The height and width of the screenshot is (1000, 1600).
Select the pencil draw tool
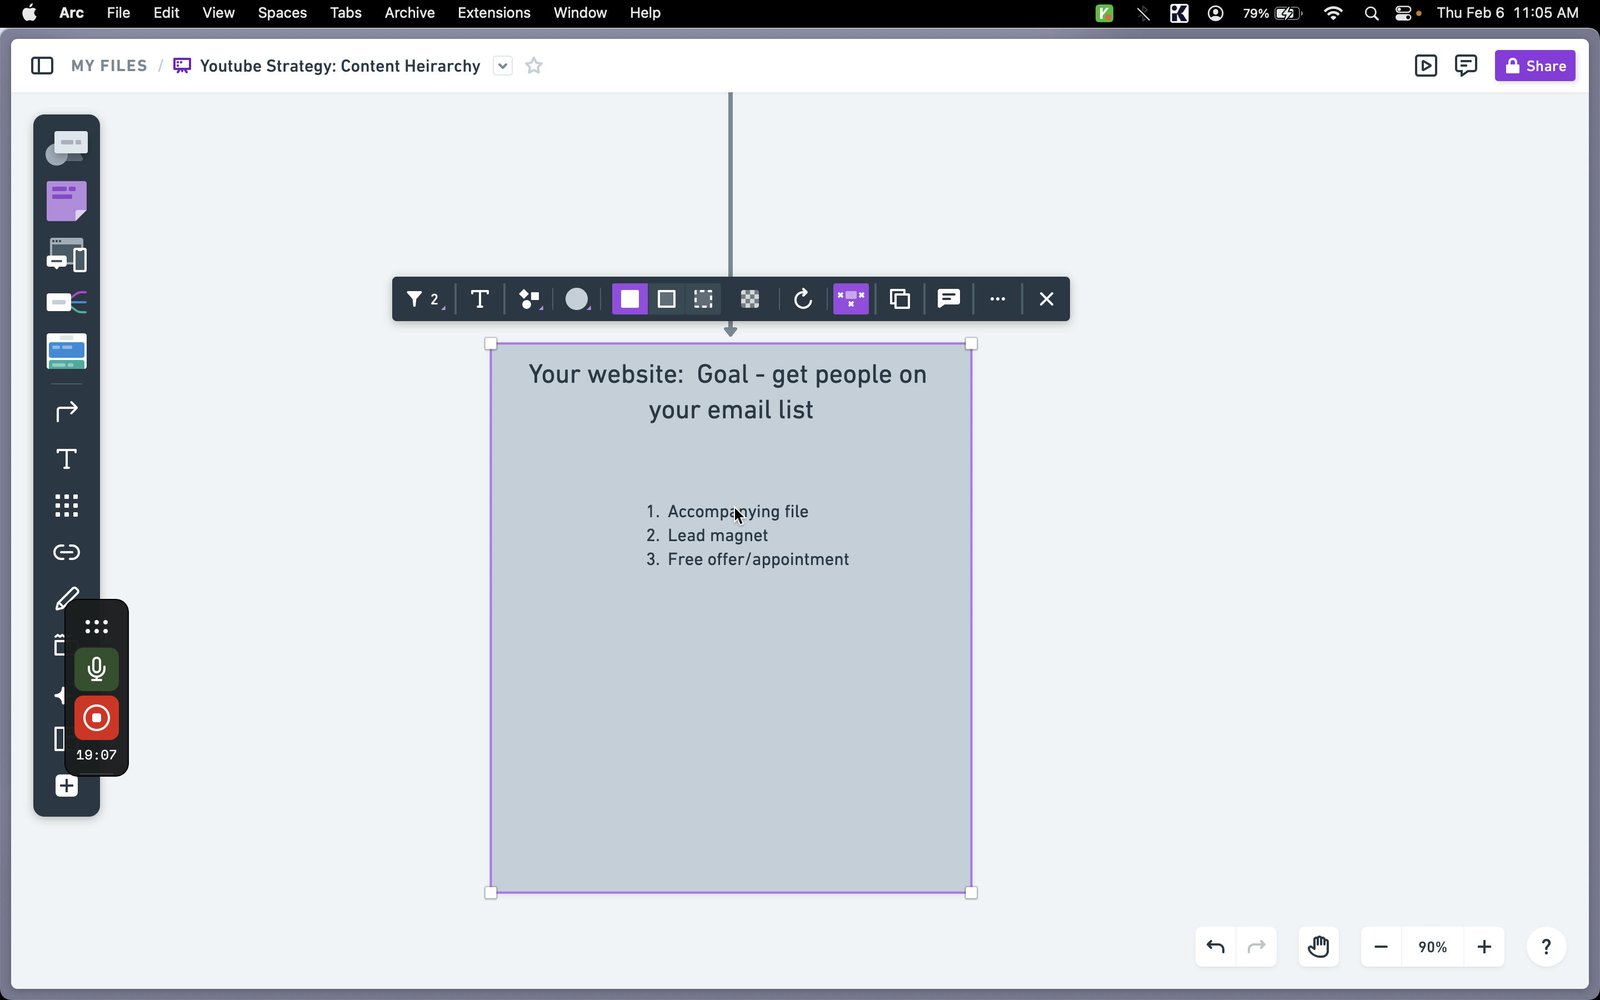(66, 598)
